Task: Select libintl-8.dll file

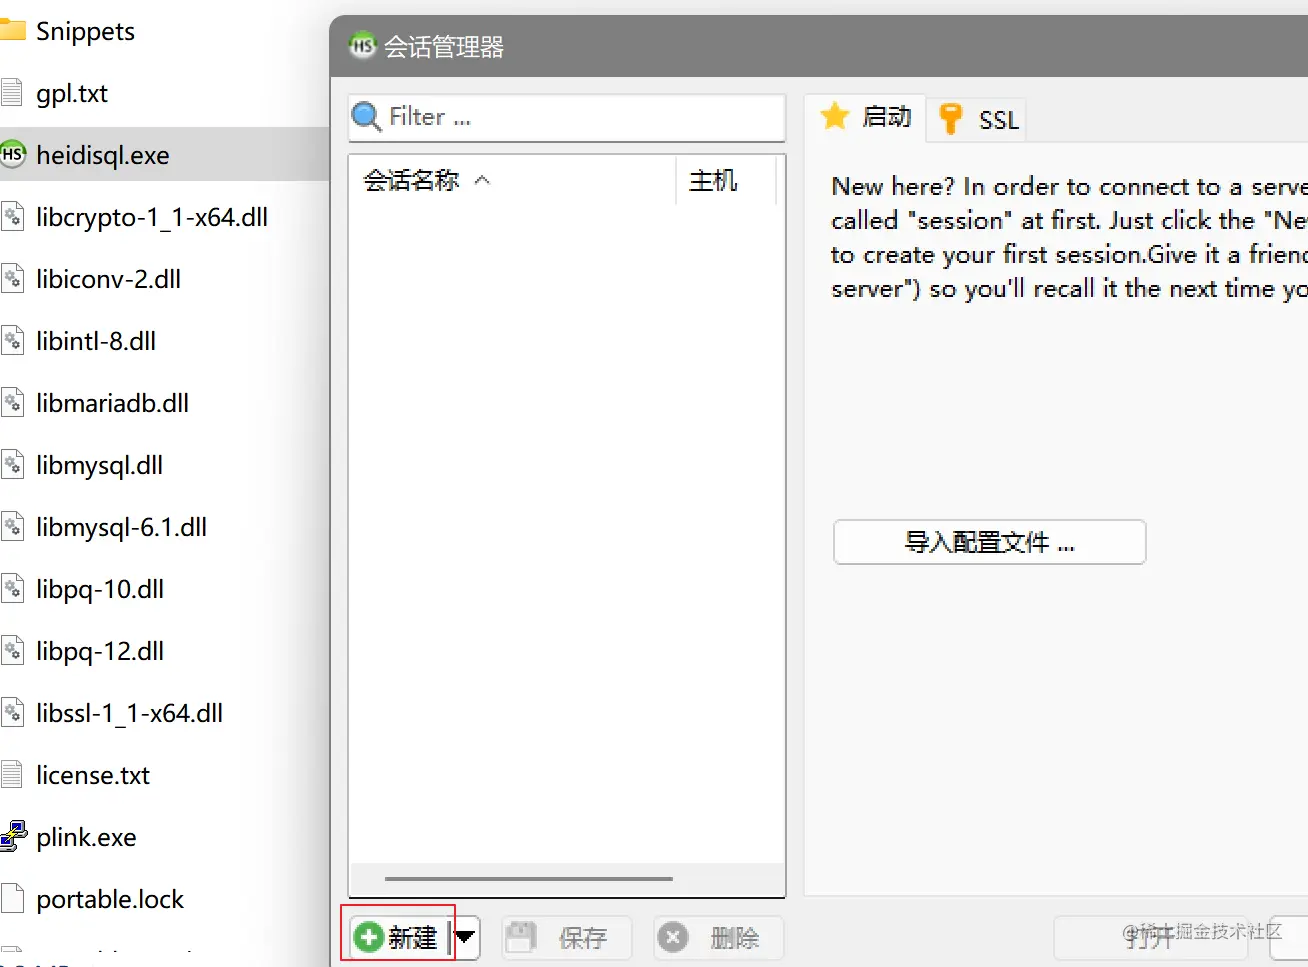Action: [96, 341]
